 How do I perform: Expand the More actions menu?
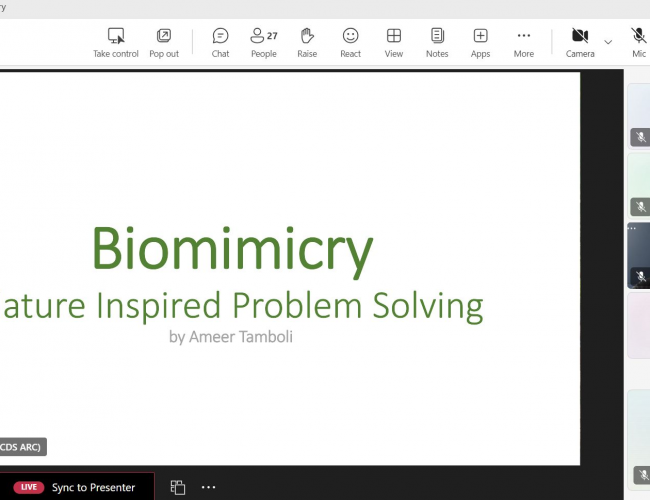pyautogui.click(x=524, y=42)
